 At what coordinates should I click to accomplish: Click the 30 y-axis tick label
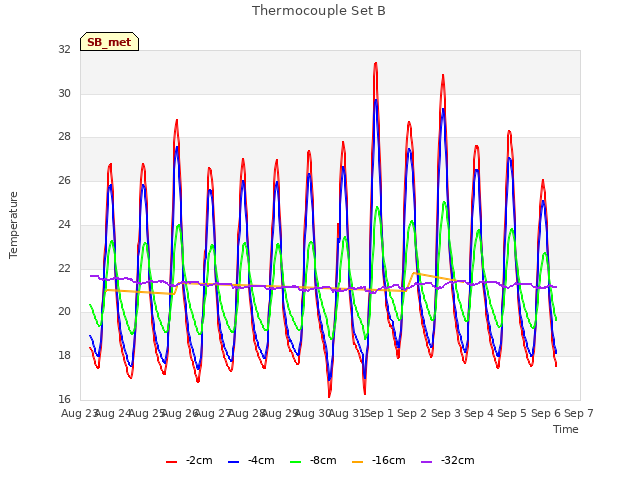click(64, 93)
